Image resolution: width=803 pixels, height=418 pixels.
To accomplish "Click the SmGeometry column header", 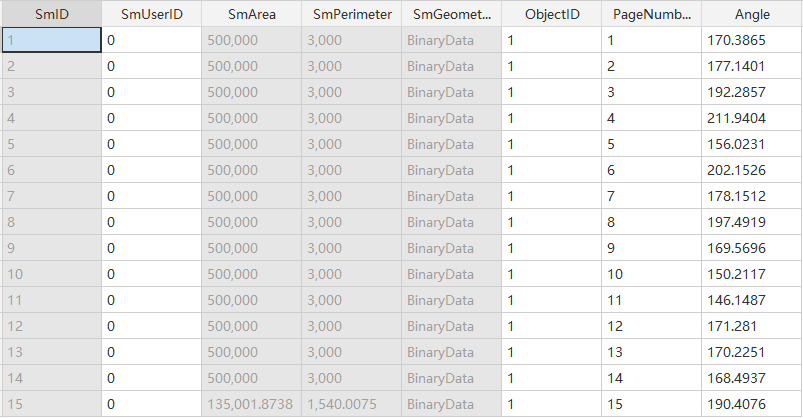I will pyautogui.click(x=451, y=14).
